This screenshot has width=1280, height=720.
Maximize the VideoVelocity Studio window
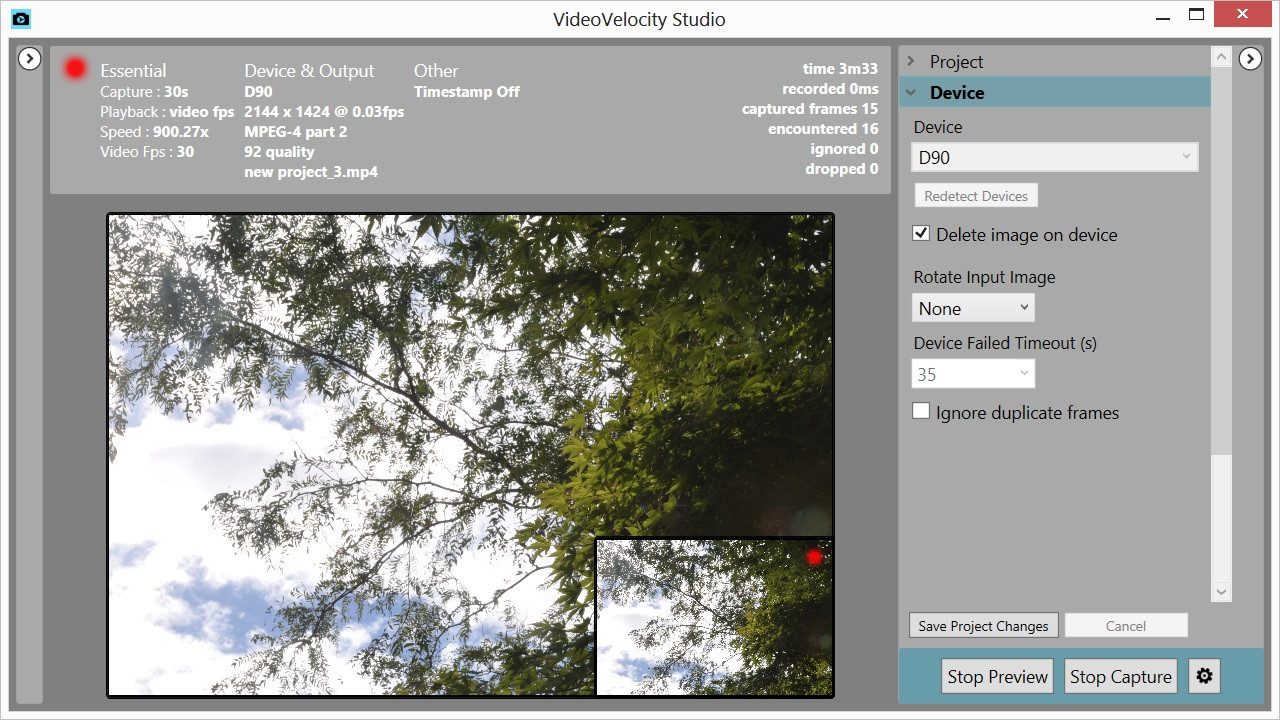pyautogui.click(x=1196, y=15)
